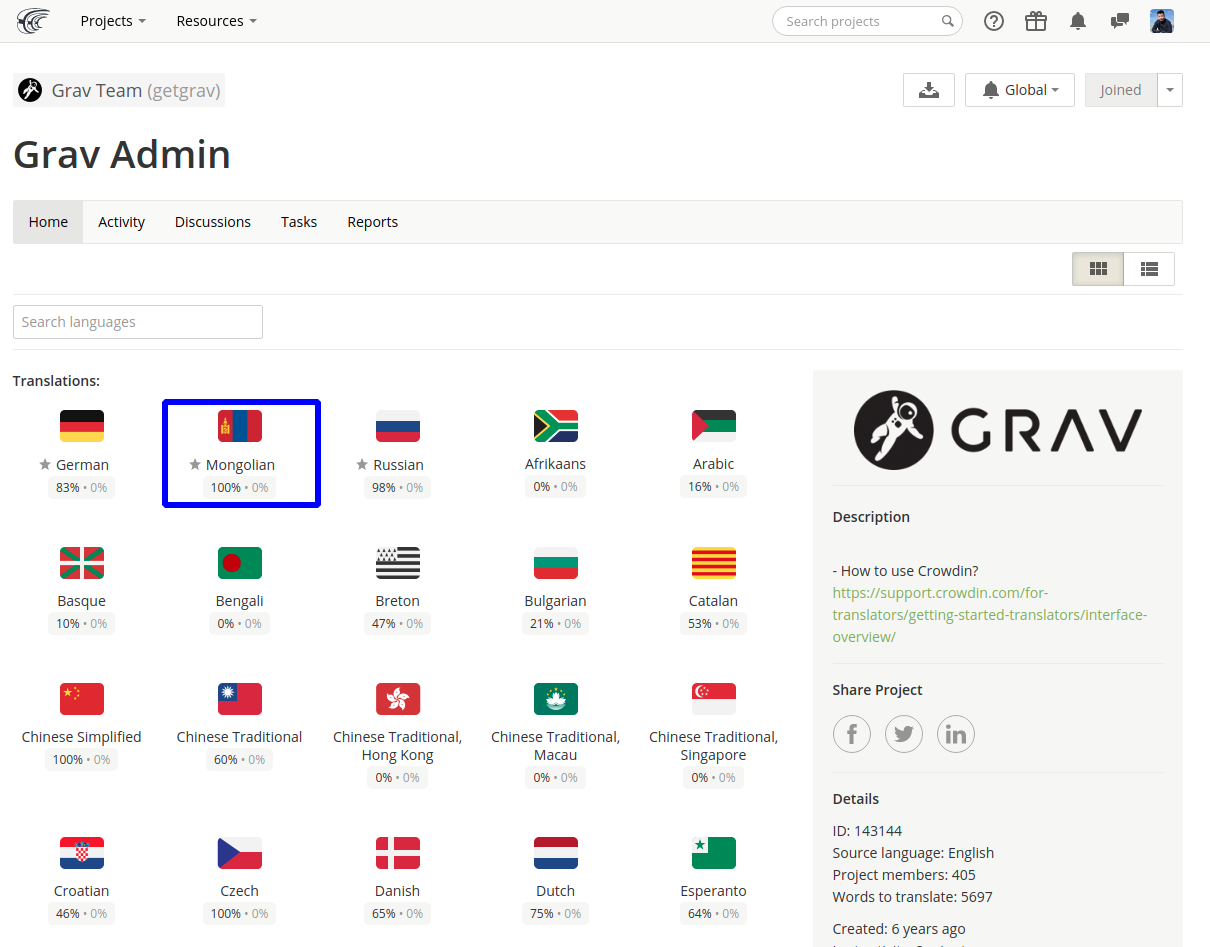1210x947 pixels.
Task: Click the 'Project members: 405' text
Action: click(x=904, y=875)
